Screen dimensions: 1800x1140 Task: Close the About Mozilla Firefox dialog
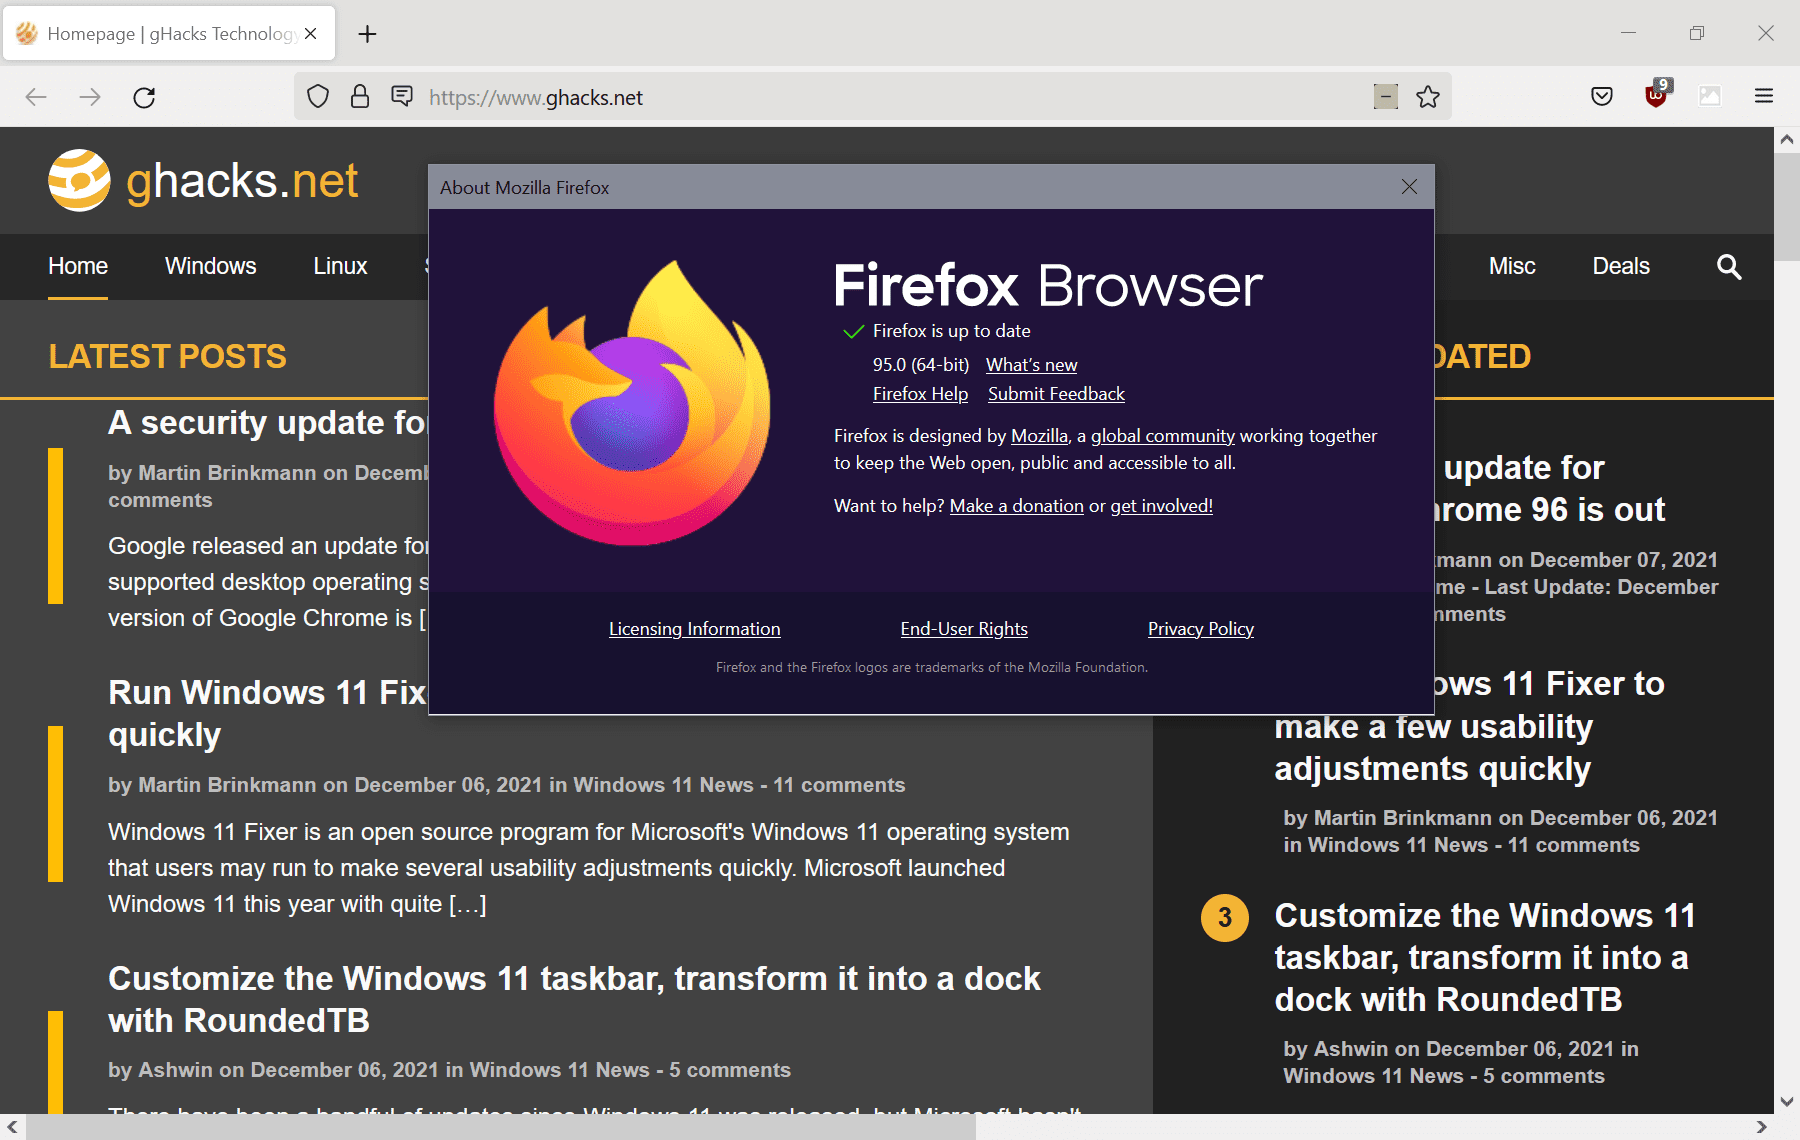[x=1409, y=187]
